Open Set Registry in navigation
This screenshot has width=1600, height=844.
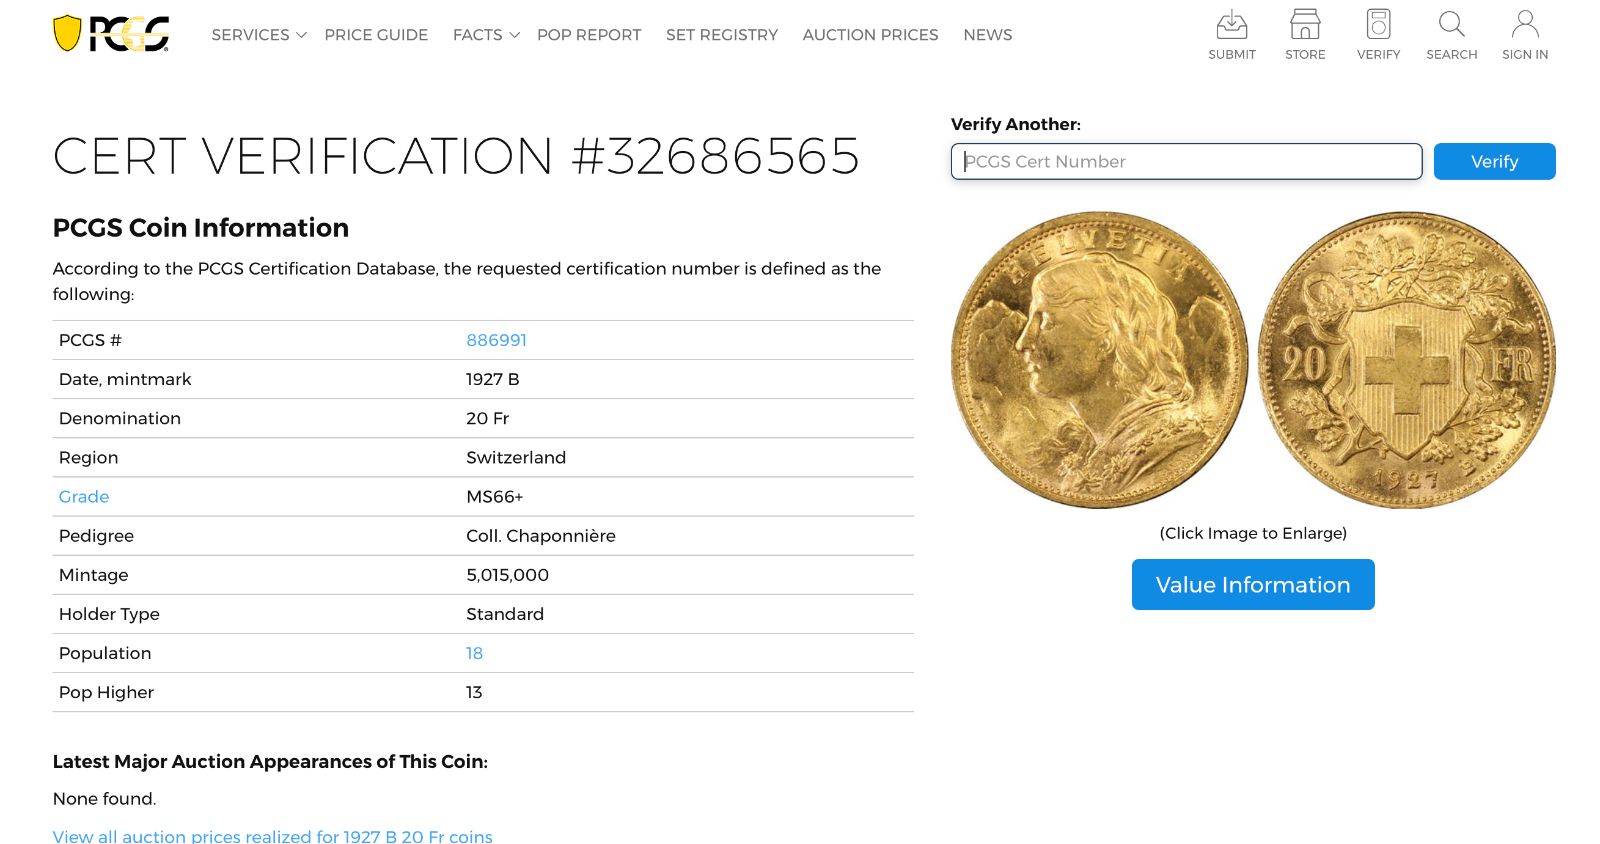tap(721, 35)
